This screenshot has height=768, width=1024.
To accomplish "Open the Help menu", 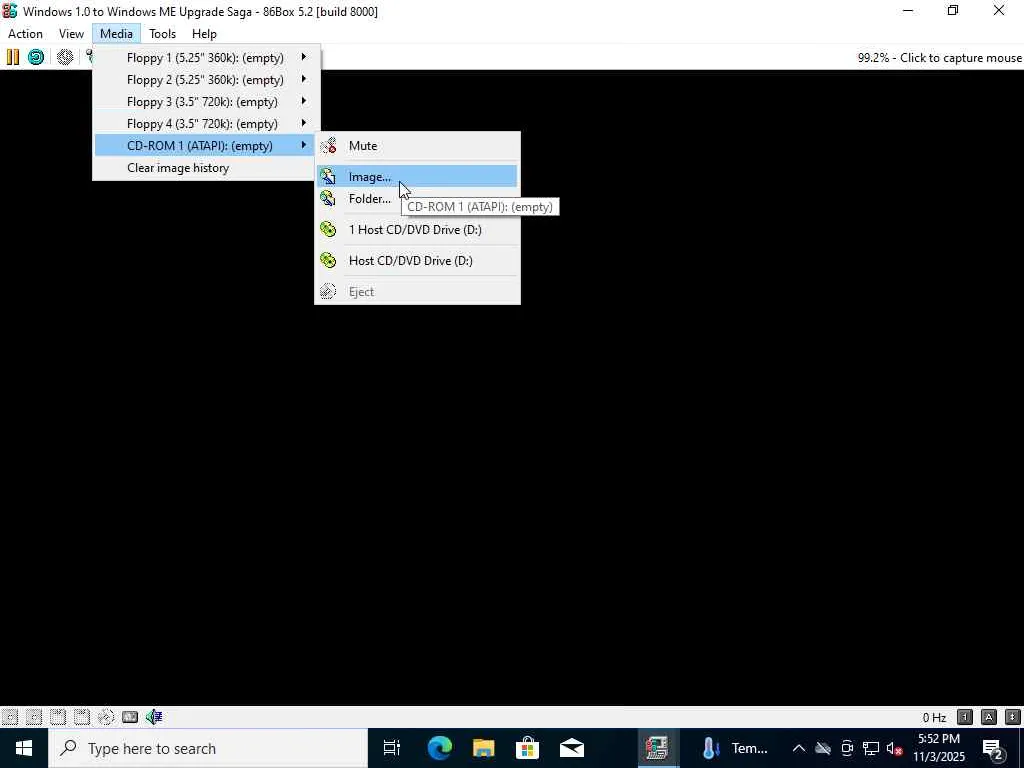I will 204,33.
